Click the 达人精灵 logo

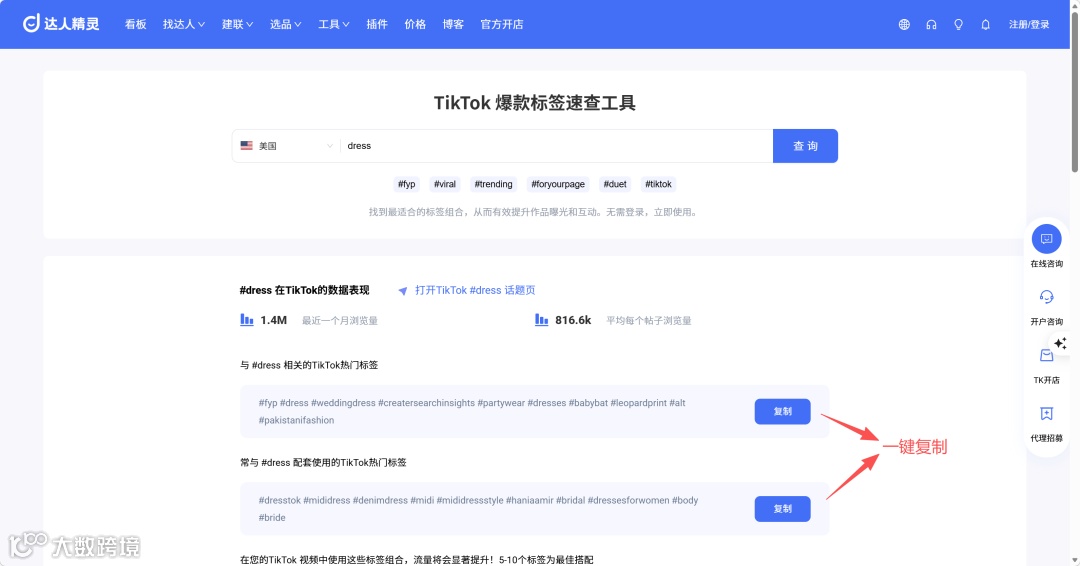pos(61,24)
